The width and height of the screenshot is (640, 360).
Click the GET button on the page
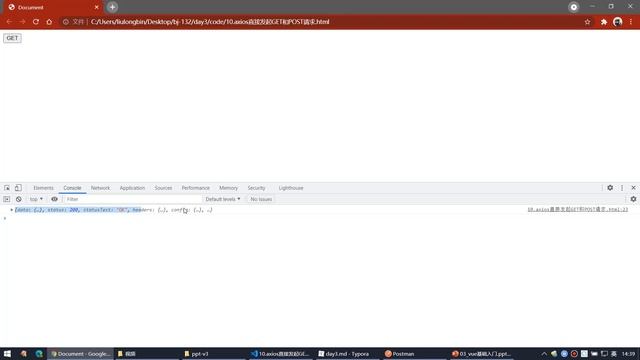point(12,38)
